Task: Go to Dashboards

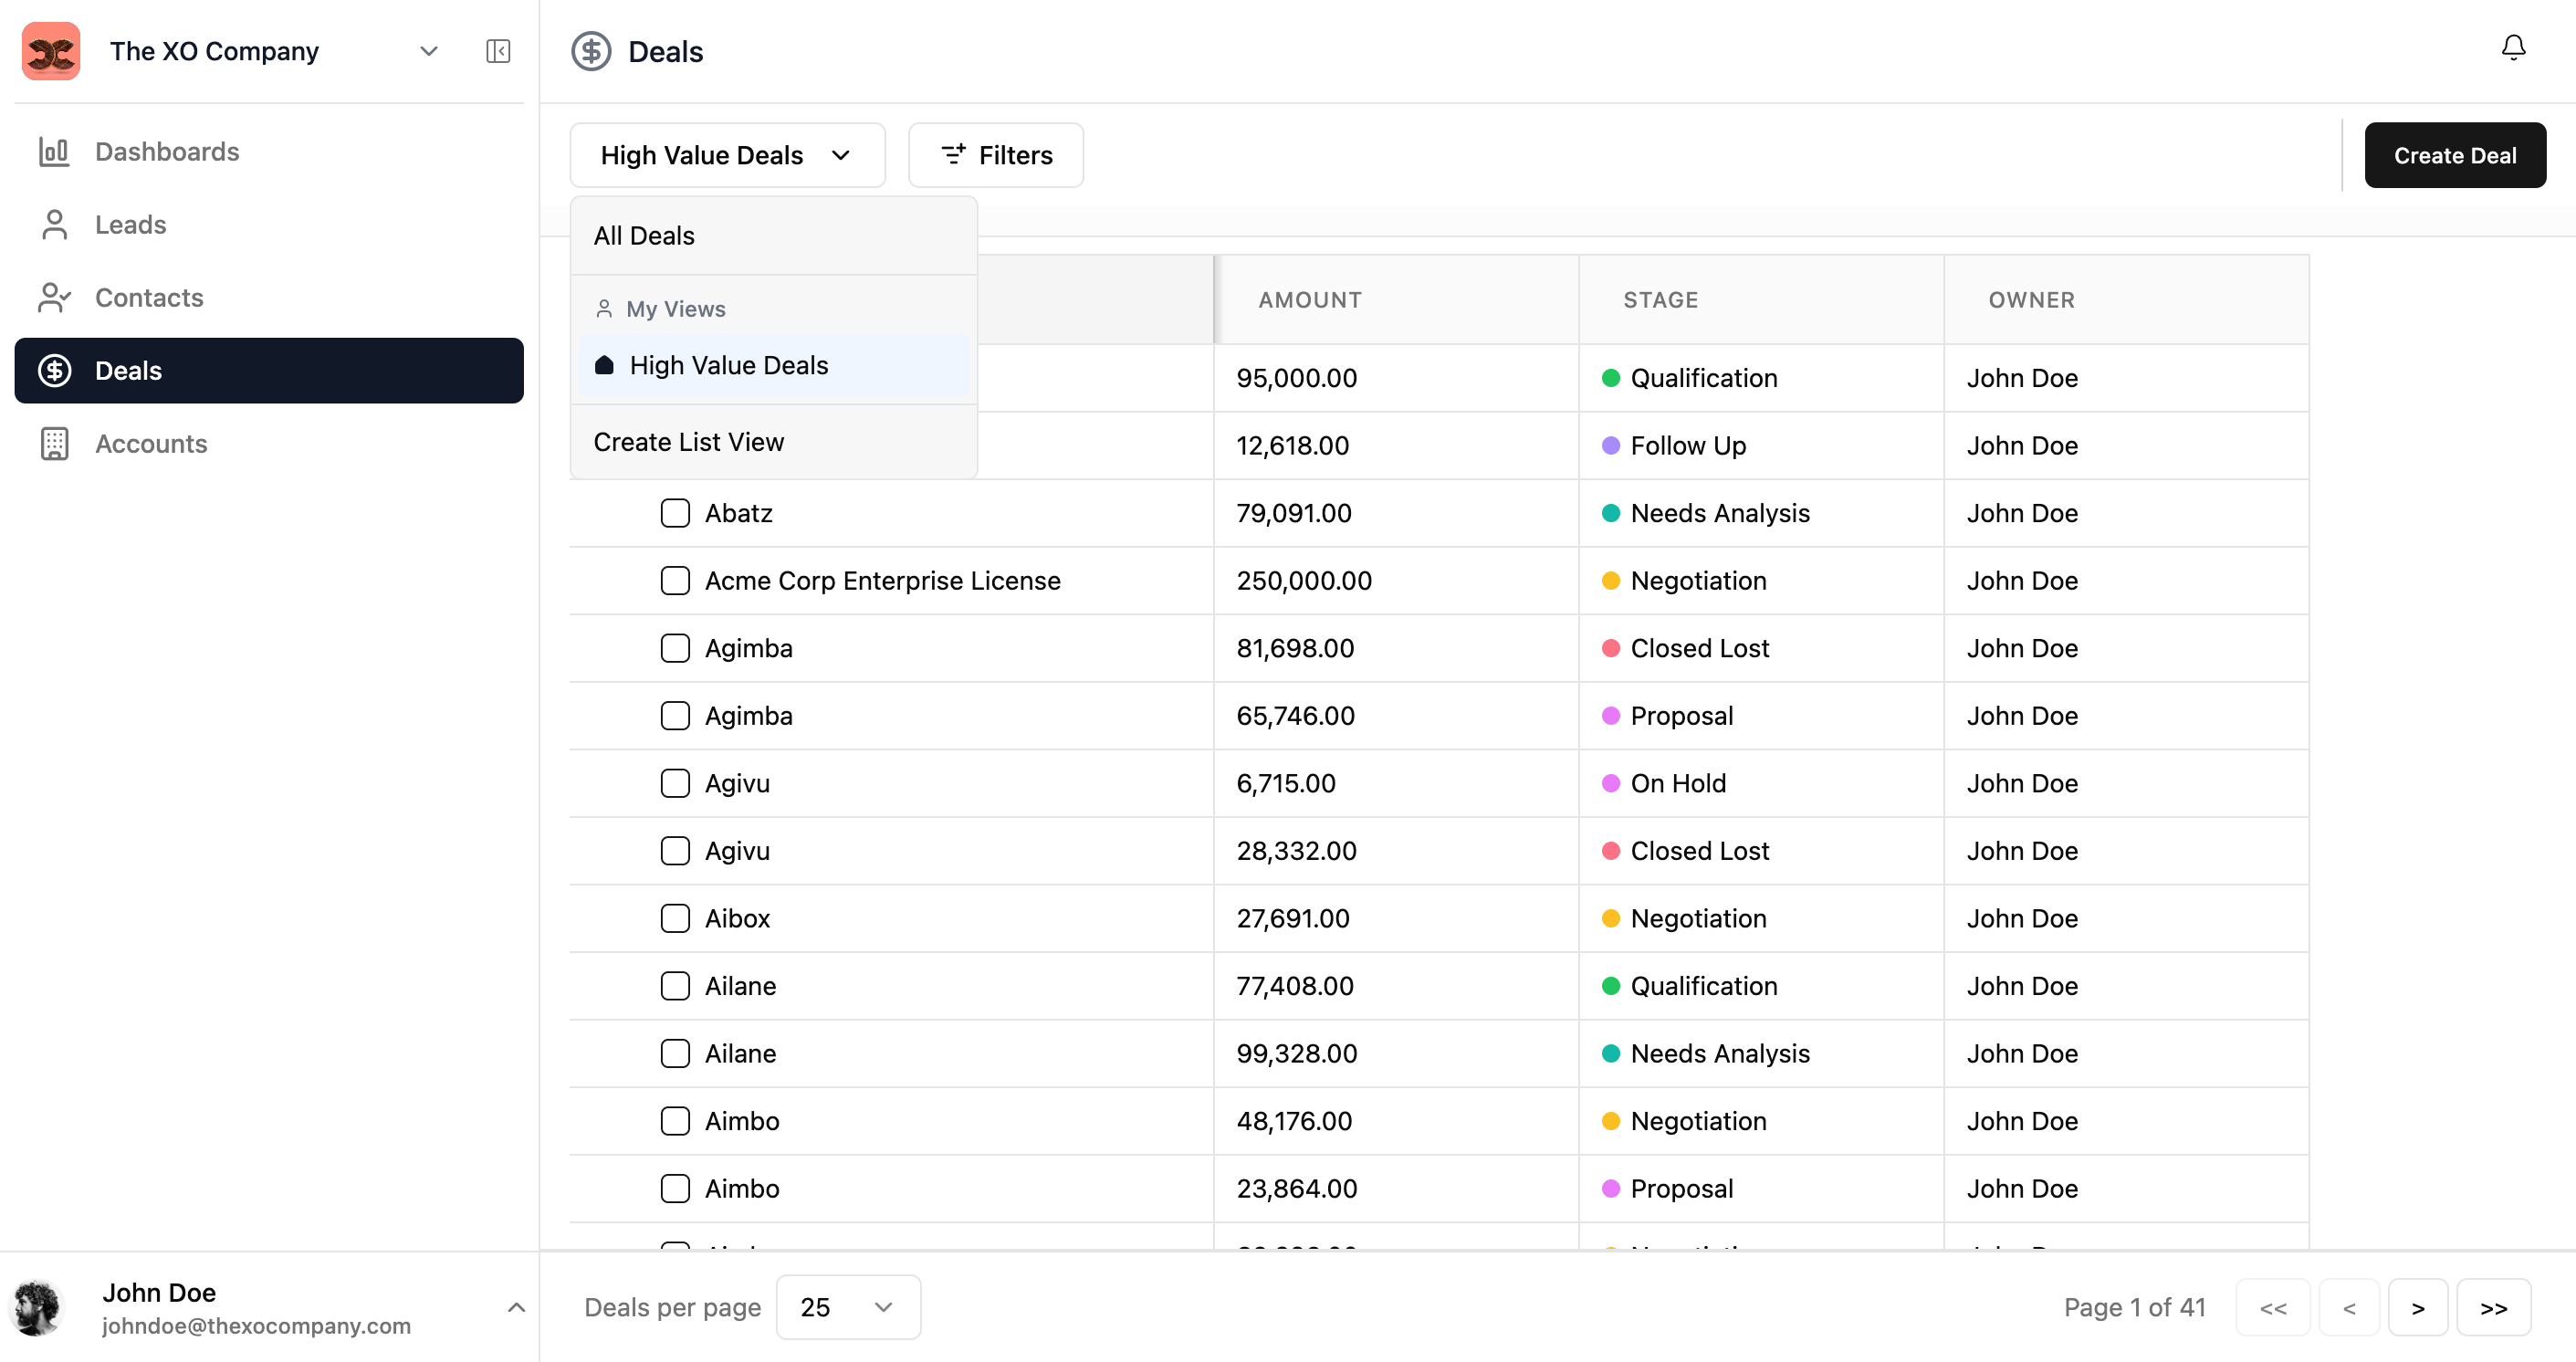Action: pos(269,151)
